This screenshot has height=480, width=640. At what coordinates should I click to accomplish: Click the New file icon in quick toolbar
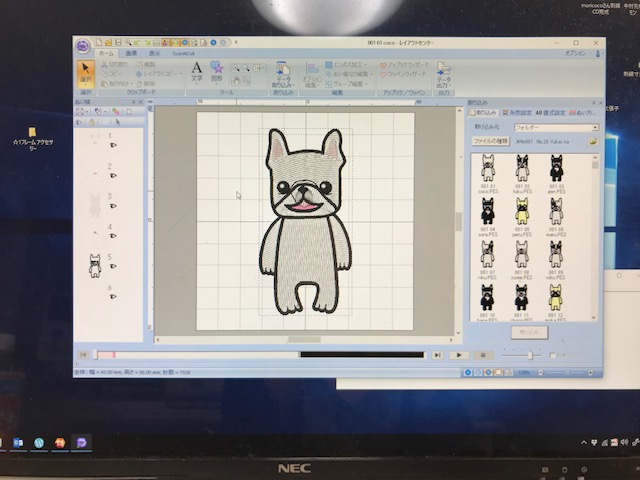pyautogui.click(x=99, y=42)
